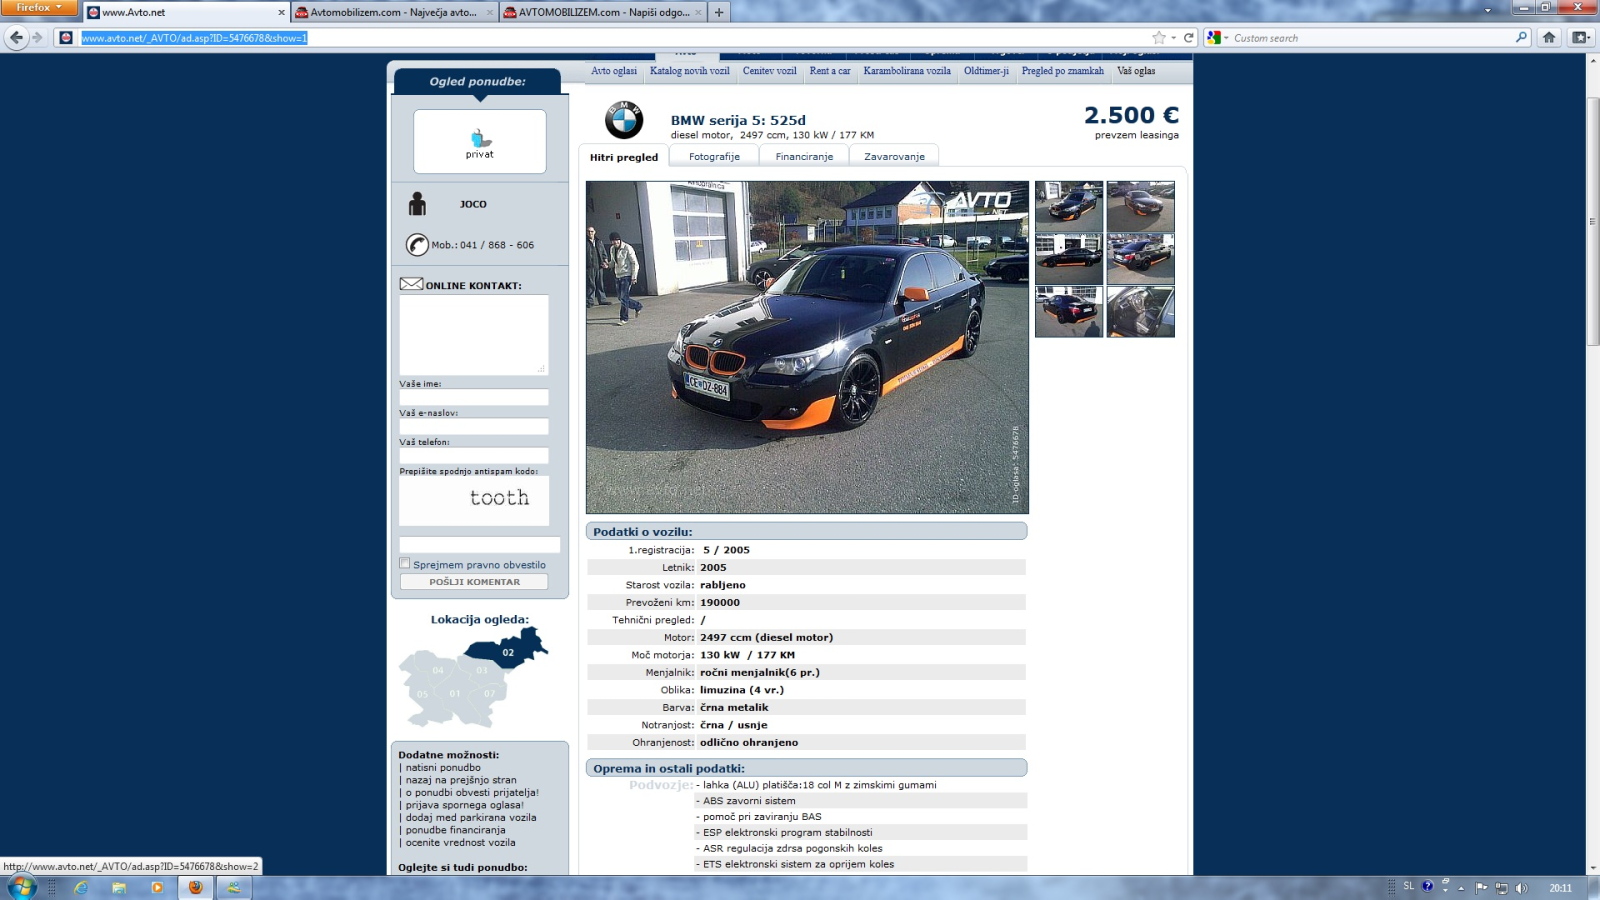Click the phone icon beside mobile number
Screen dimensions: 1600x900
(x=417, y=245)
